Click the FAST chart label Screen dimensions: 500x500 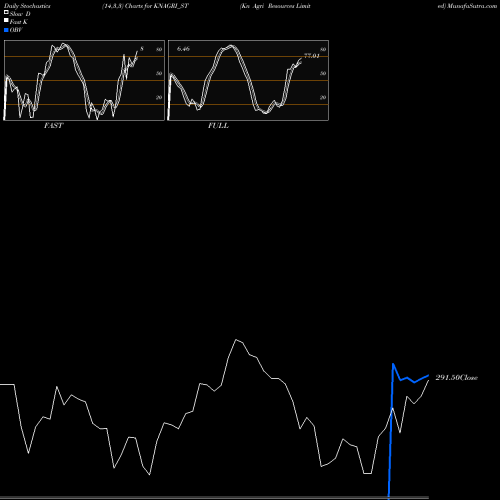[x=53, y=126]
